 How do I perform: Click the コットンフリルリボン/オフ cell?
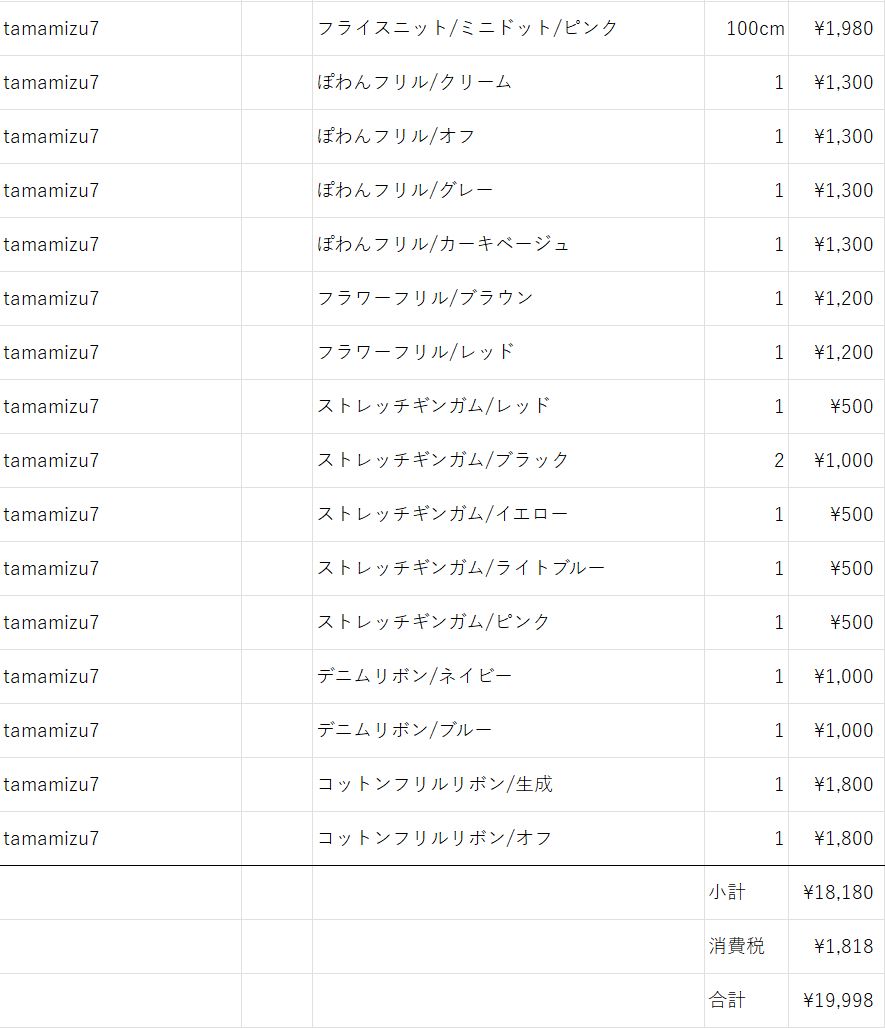tap(508, 839)
